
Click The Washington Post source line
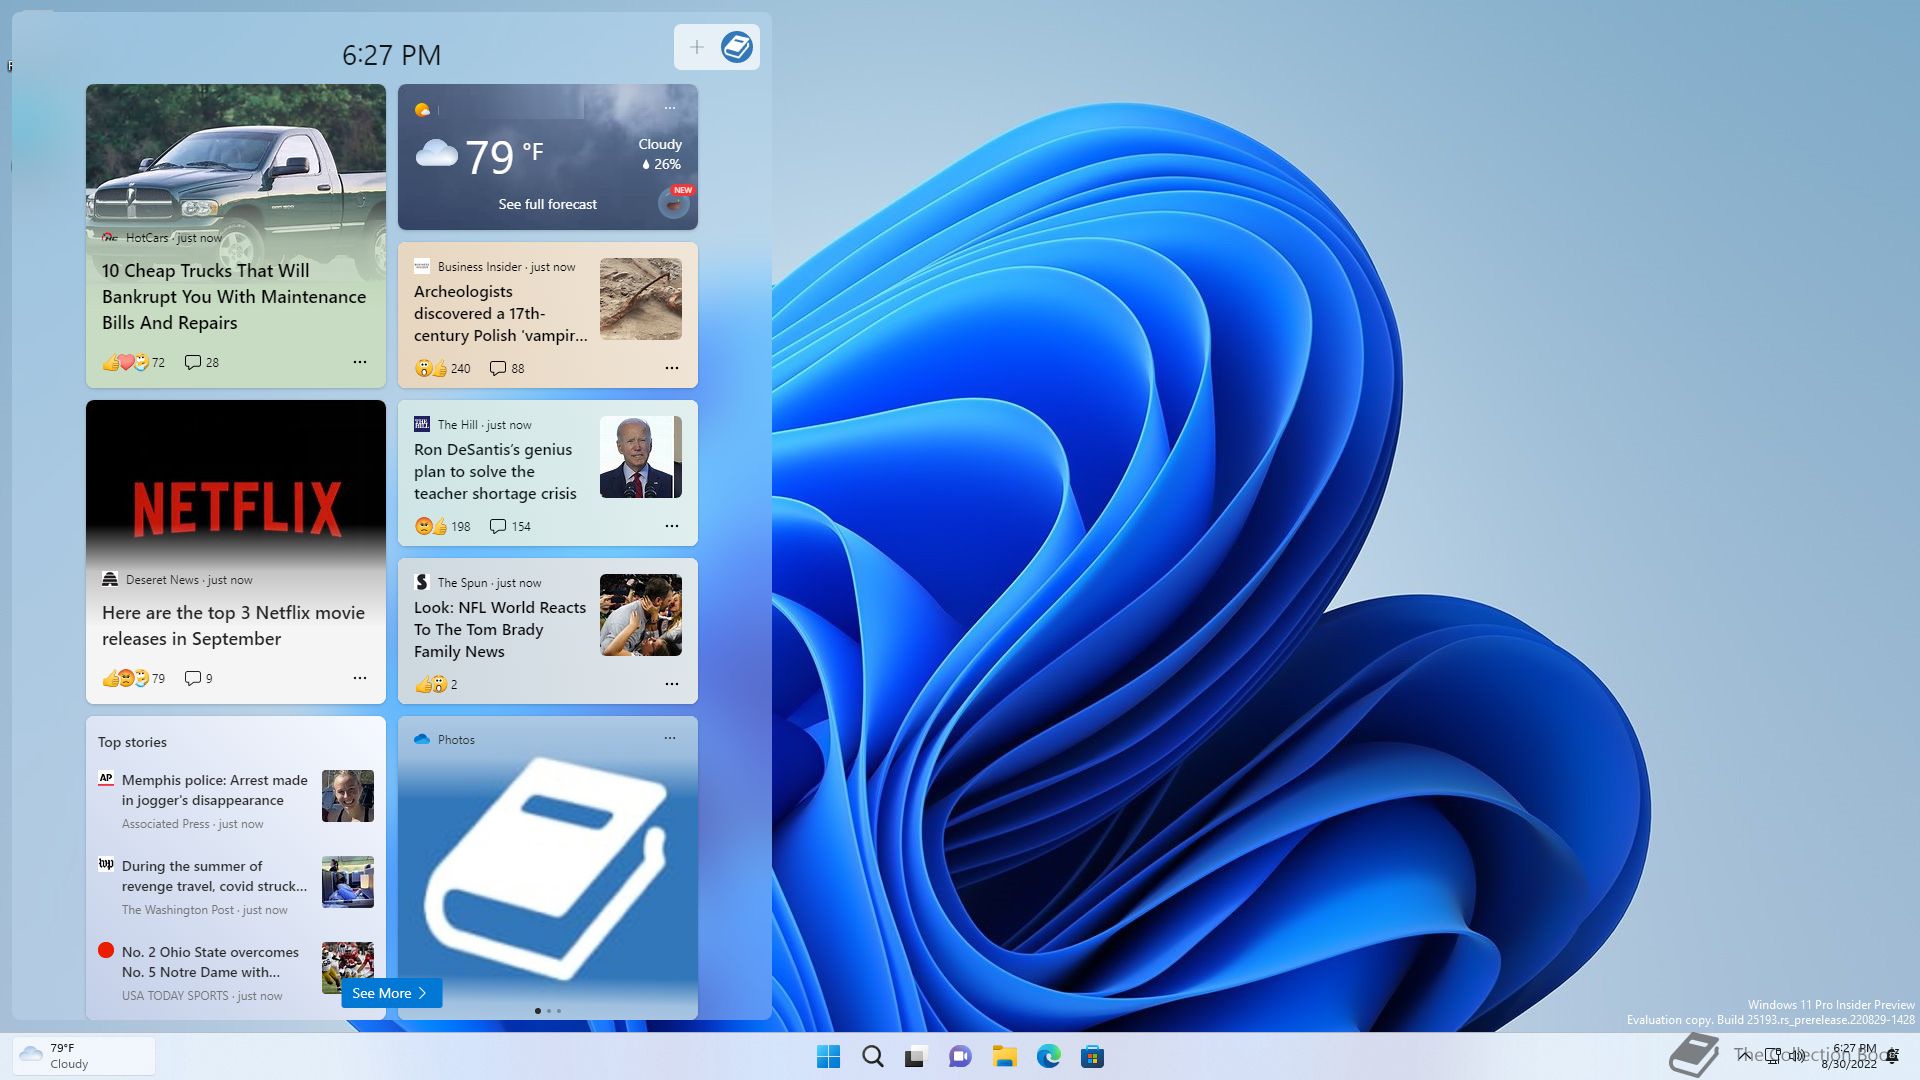coord(204,910)
